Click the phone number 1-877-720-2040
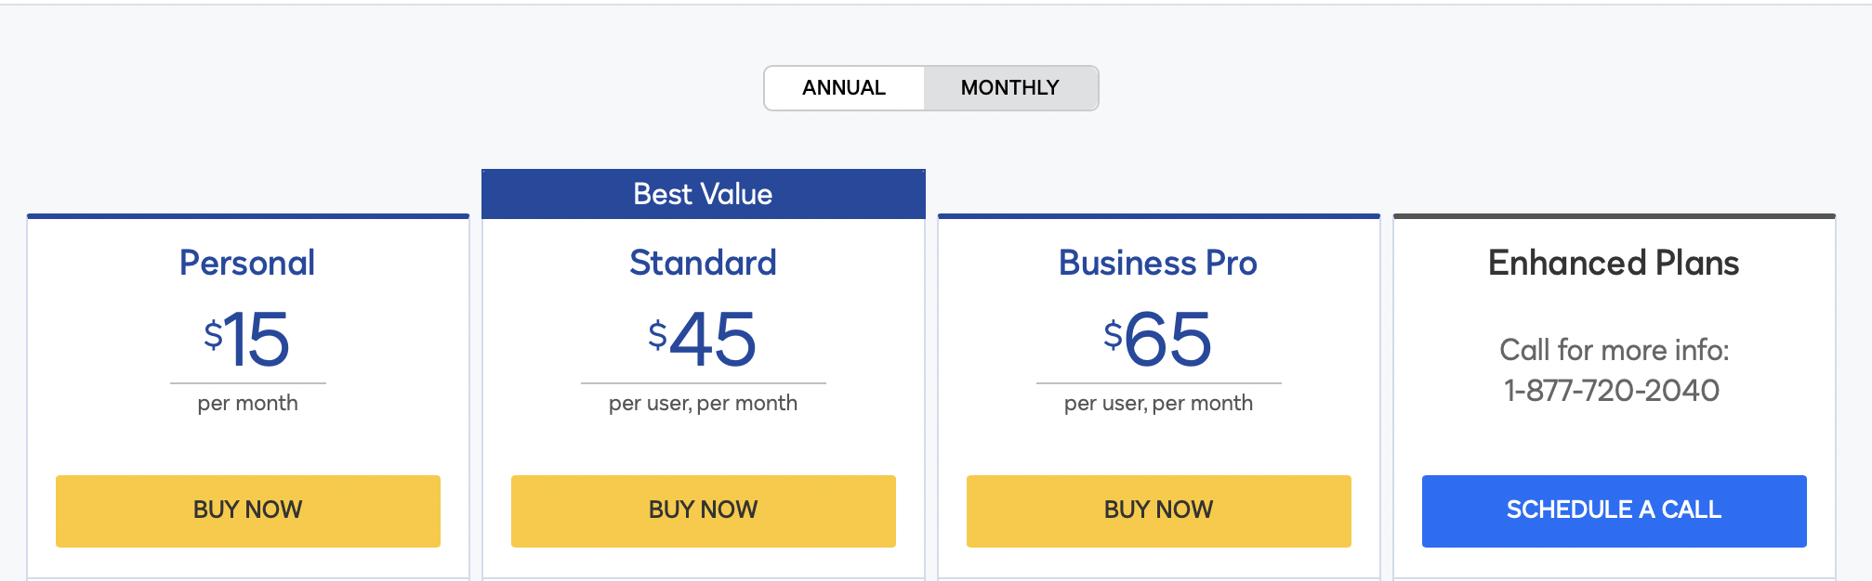 click(1612, 390)
